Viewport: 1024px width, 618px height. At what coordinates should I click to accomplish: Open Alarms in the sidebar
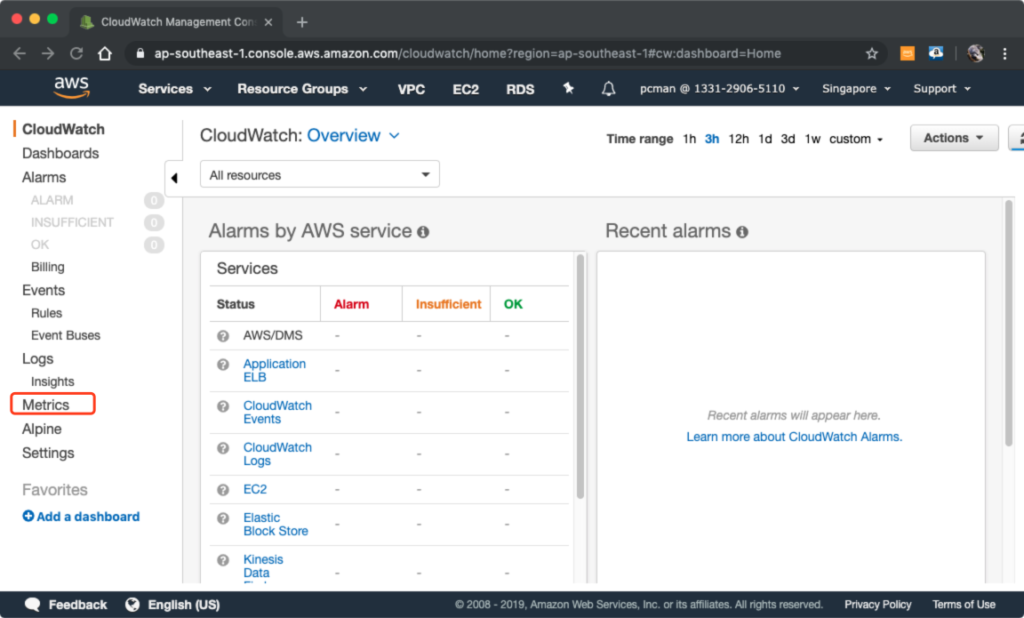44,178
